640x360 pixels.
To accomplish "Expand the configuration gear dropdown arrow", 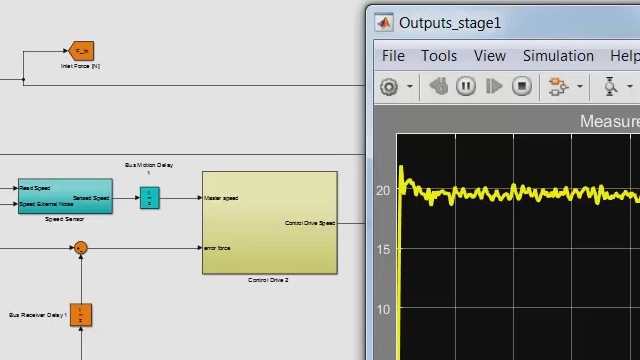I will click(410, 87).
